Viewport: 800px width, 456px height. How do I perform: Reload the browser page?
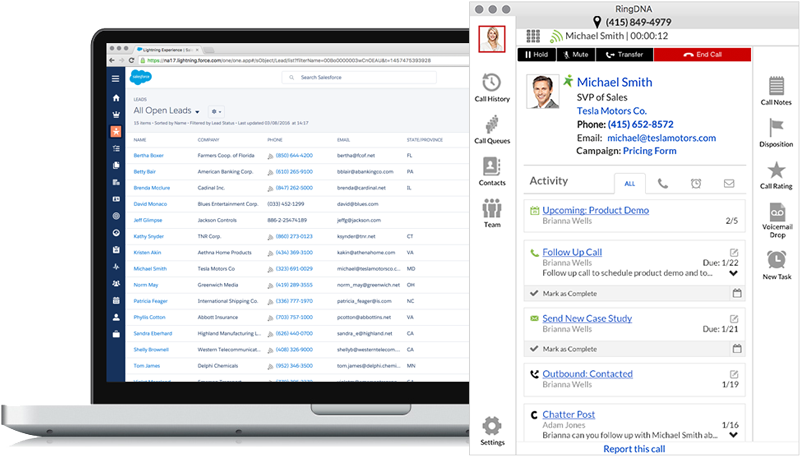[132, 60]
